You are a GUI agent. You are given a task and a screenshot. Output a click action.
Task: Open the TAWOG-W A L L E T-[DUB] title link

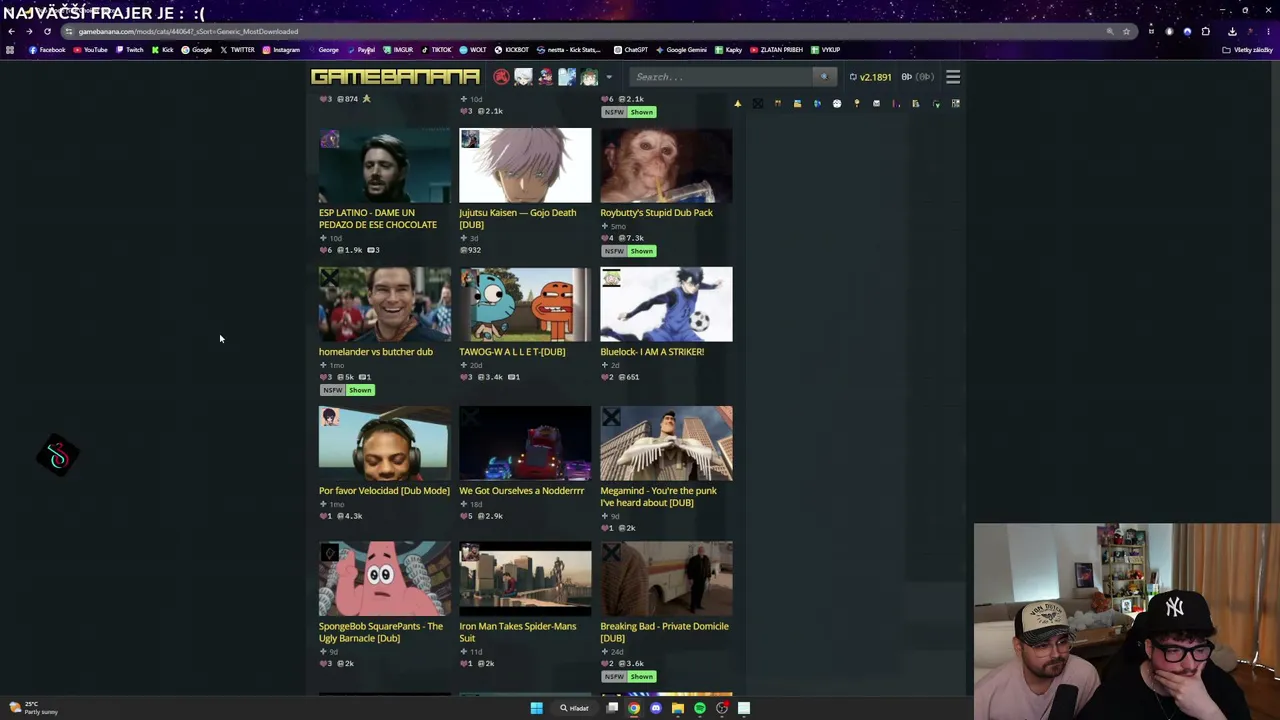pos(512,352)
